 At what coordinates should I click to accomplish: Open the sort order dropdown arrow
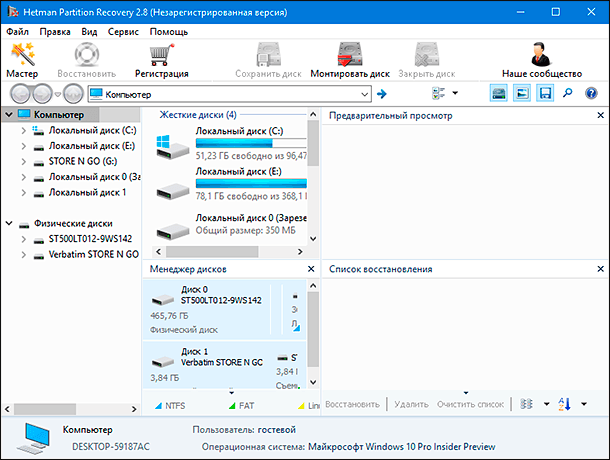(x=584, y=404)
